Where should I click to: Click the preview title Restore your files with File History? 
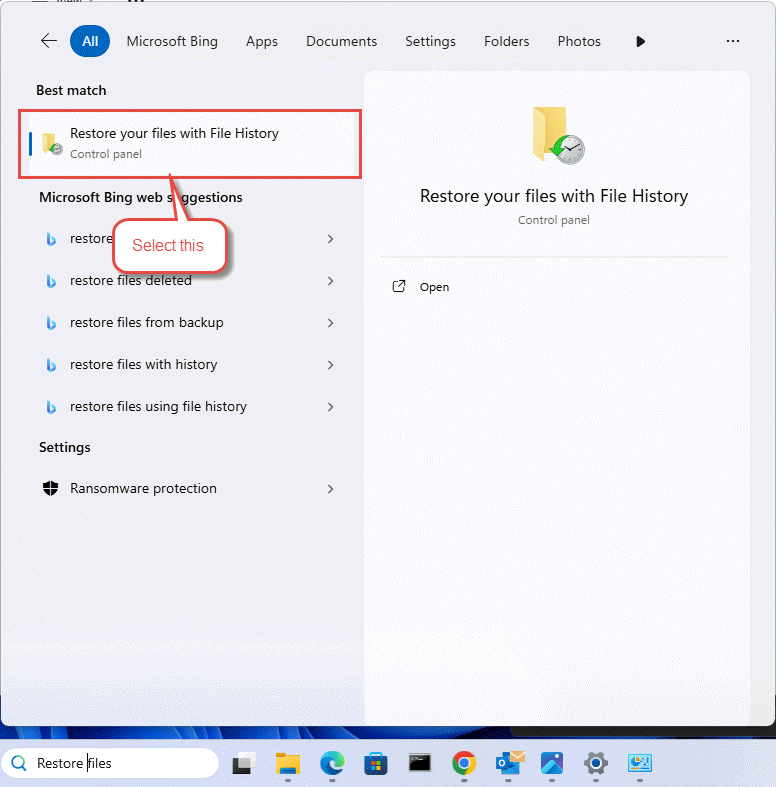554,196
